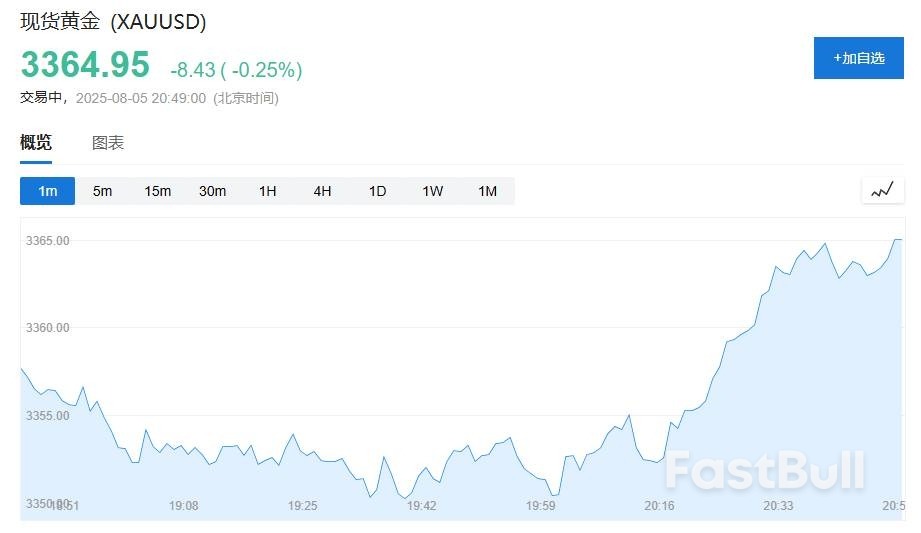Click the current price 3364.95
Image resolution: width=921 pixels, height=533 pixels.
click(x=85, y=65)
